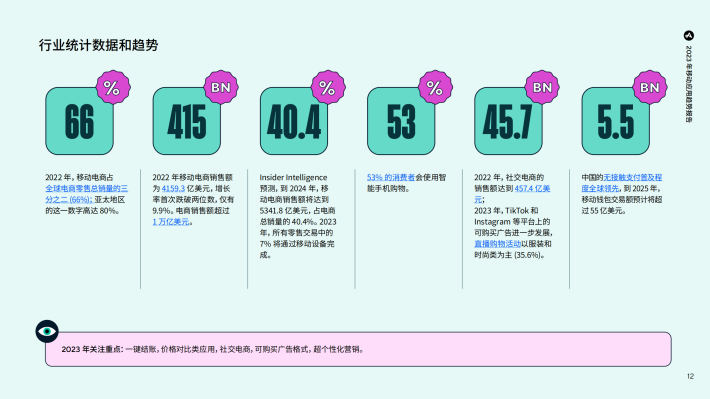Click the eye icon beside the pink banner
The image size is (710, 399).
(x=47, y=332)
